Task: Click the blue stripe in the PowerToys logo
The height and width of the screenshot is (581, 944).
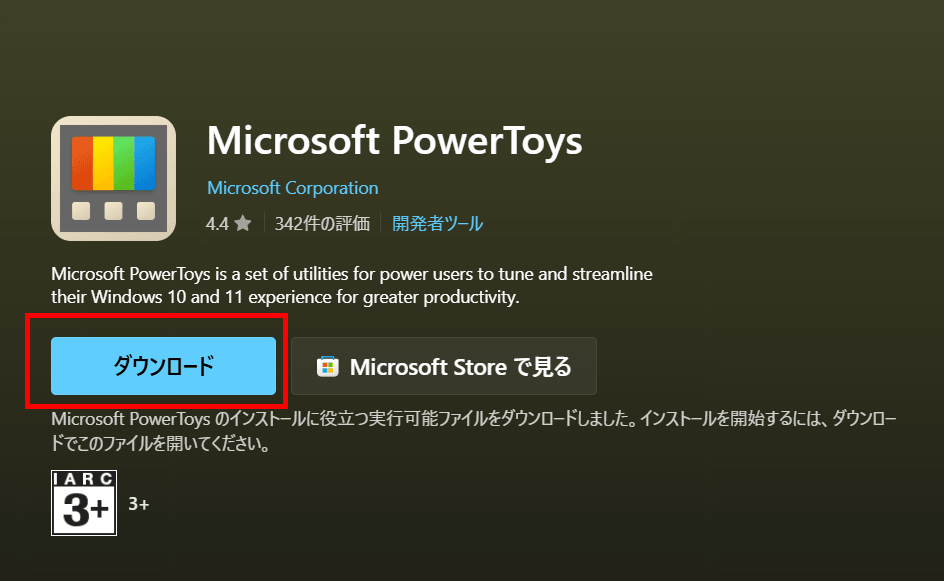Action: tap(144, 162)
